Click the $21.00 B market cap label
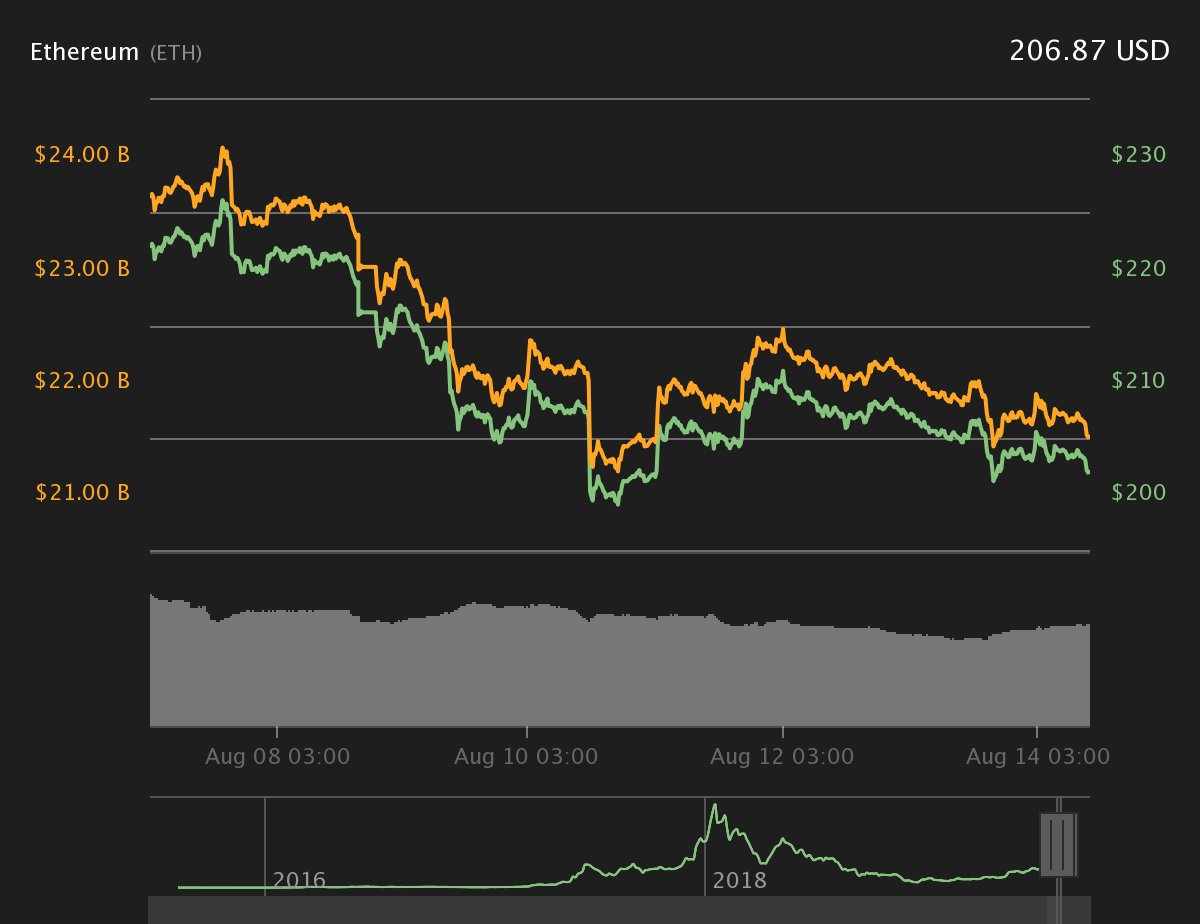Image resolution: width=1200 pixels, height=924 pixels. point(82,493)
